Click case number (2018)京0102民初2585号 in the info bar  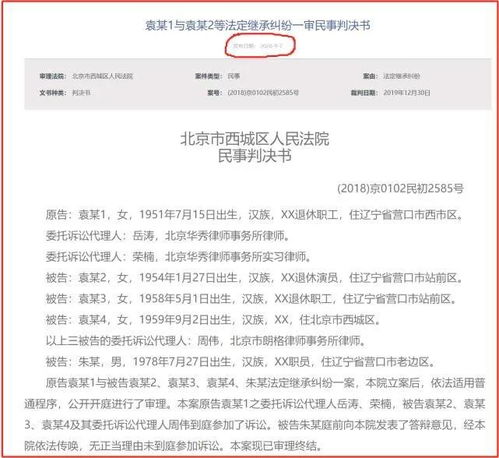[263, 92]
